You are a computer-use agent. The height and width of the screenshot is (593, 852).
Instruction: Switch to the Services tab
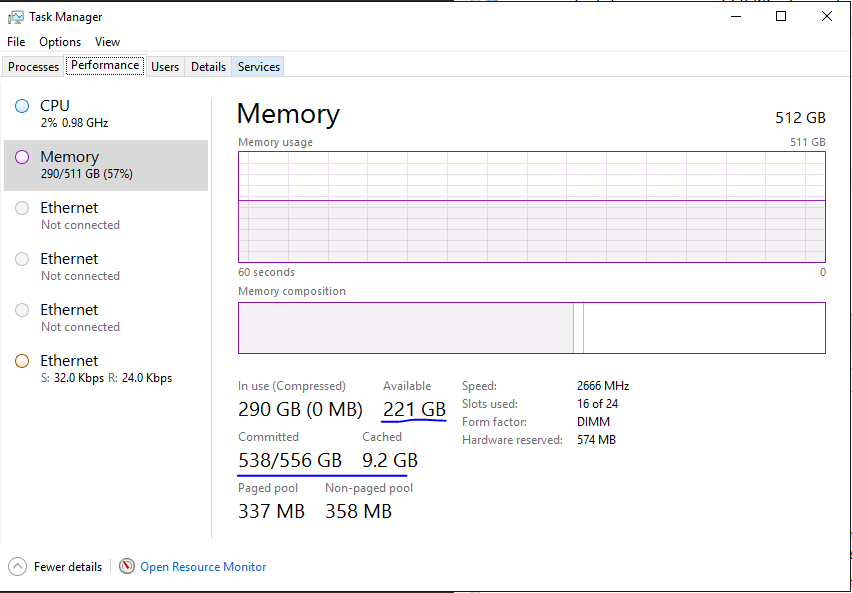click(x=259, y=67)
